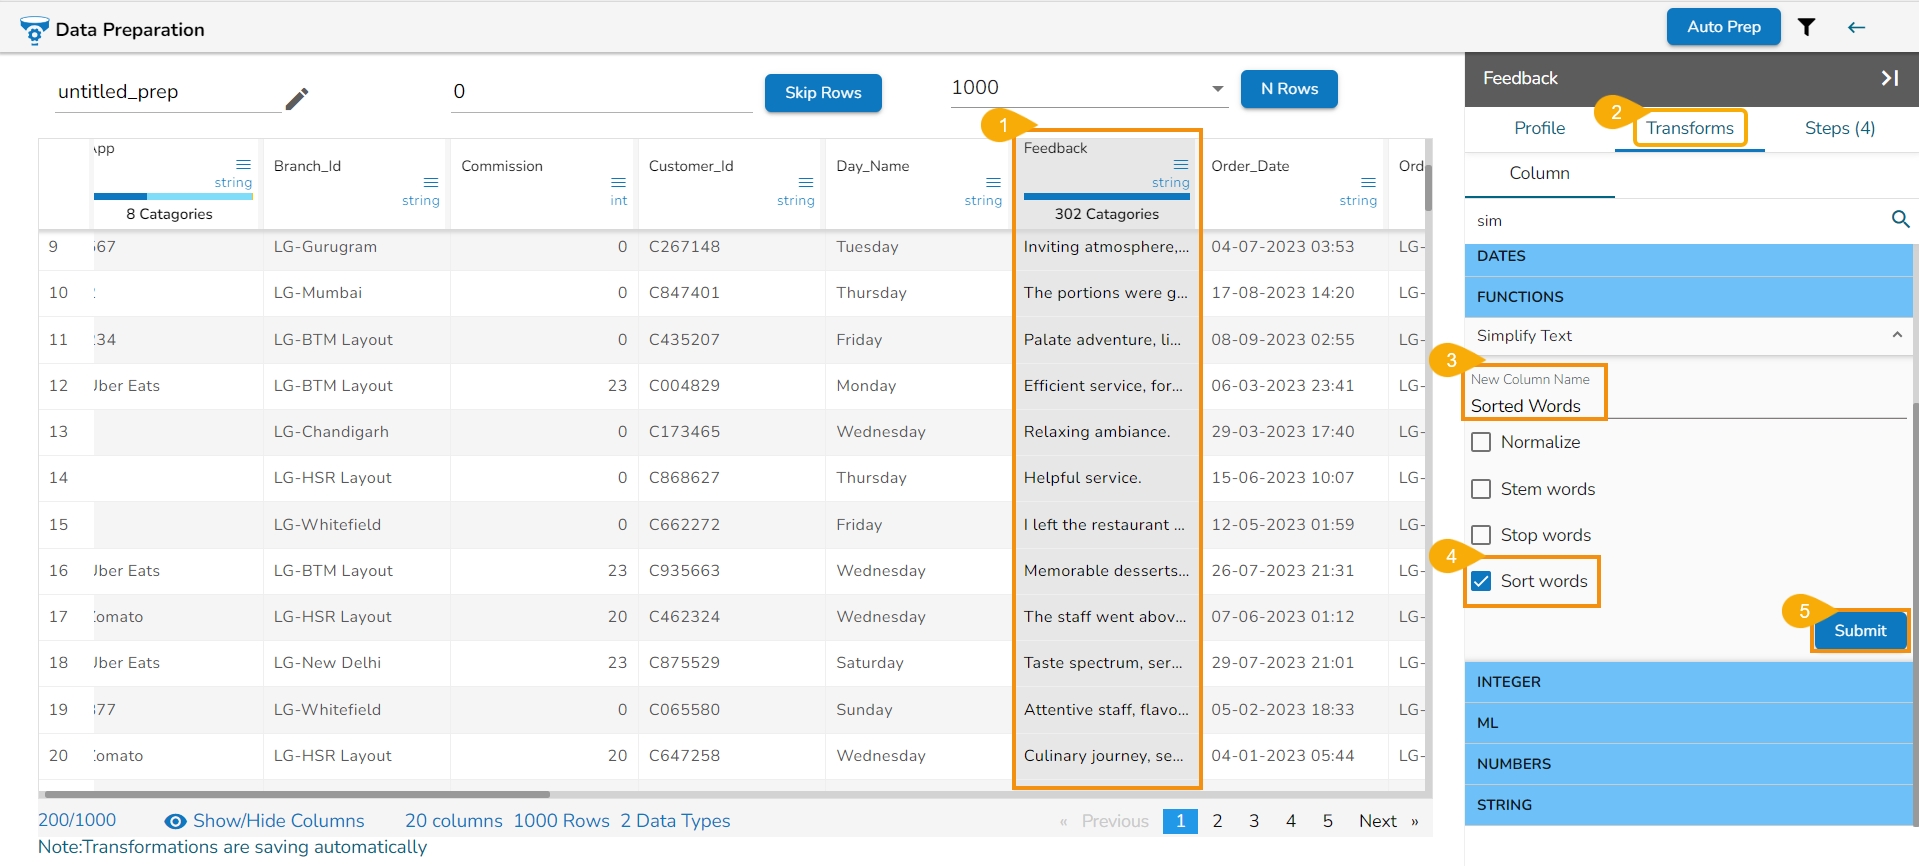Collapse the Feedback side panel
The height and width of the screenshot is (866, 1919).
pyautogui.click(x=1889, y=78)
